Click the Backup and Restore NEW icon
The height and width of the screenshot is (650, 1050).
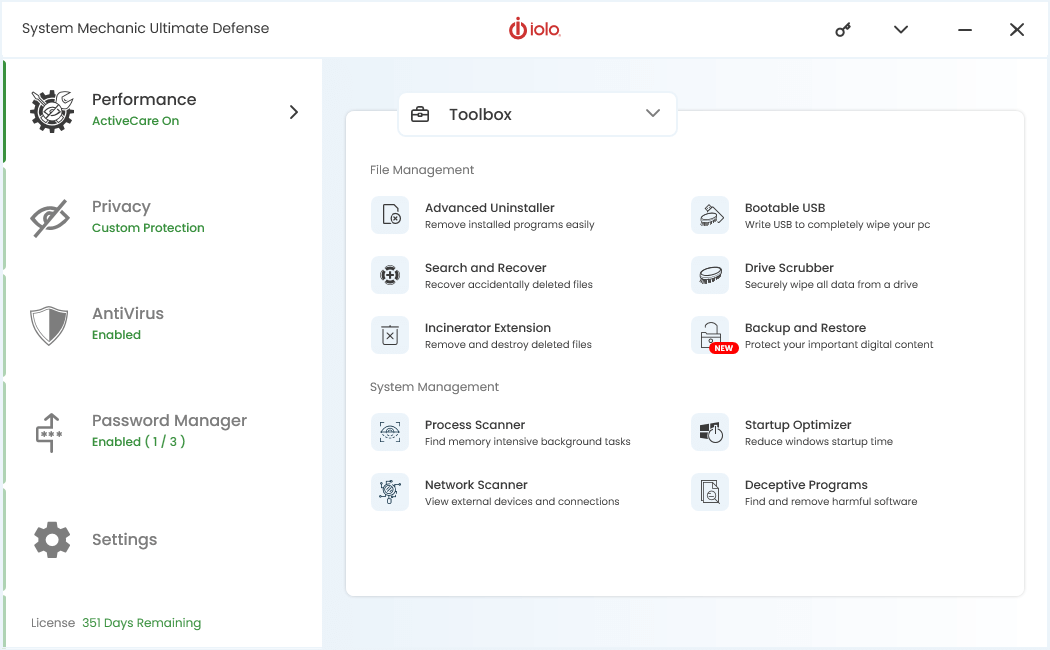point(712,336)
